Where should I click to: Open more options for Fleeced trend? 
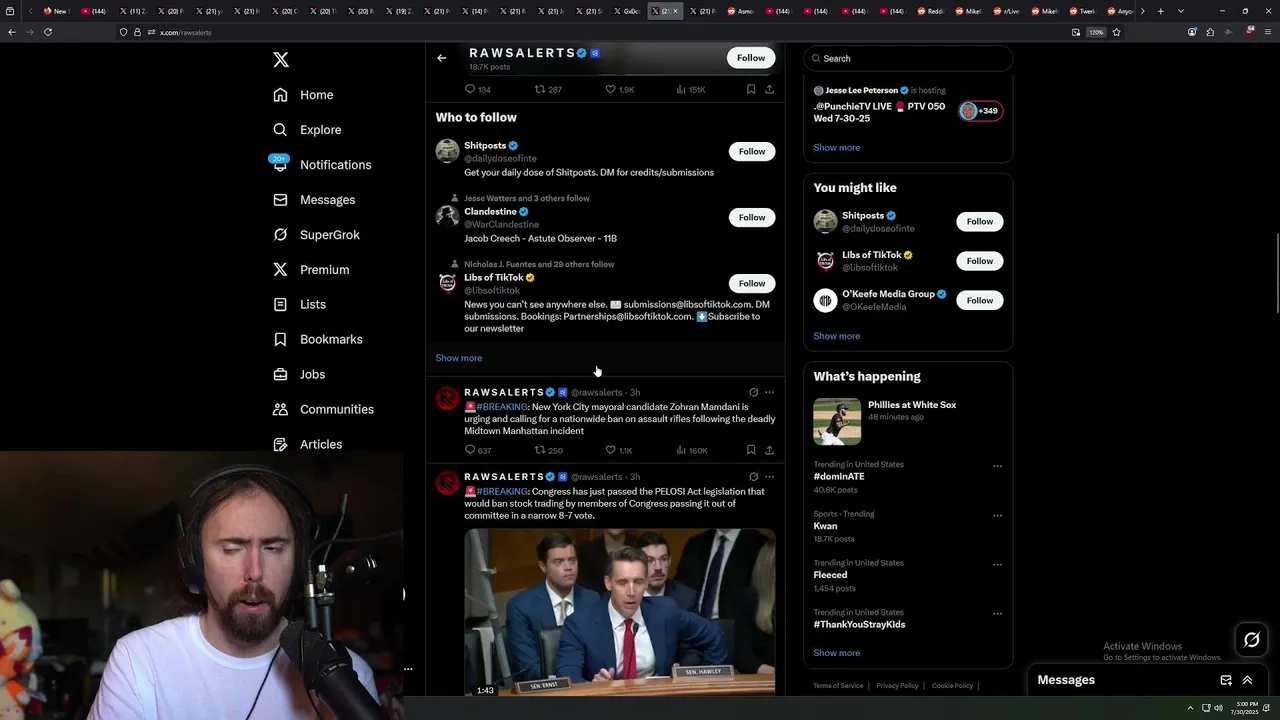(x=997, y=565)
